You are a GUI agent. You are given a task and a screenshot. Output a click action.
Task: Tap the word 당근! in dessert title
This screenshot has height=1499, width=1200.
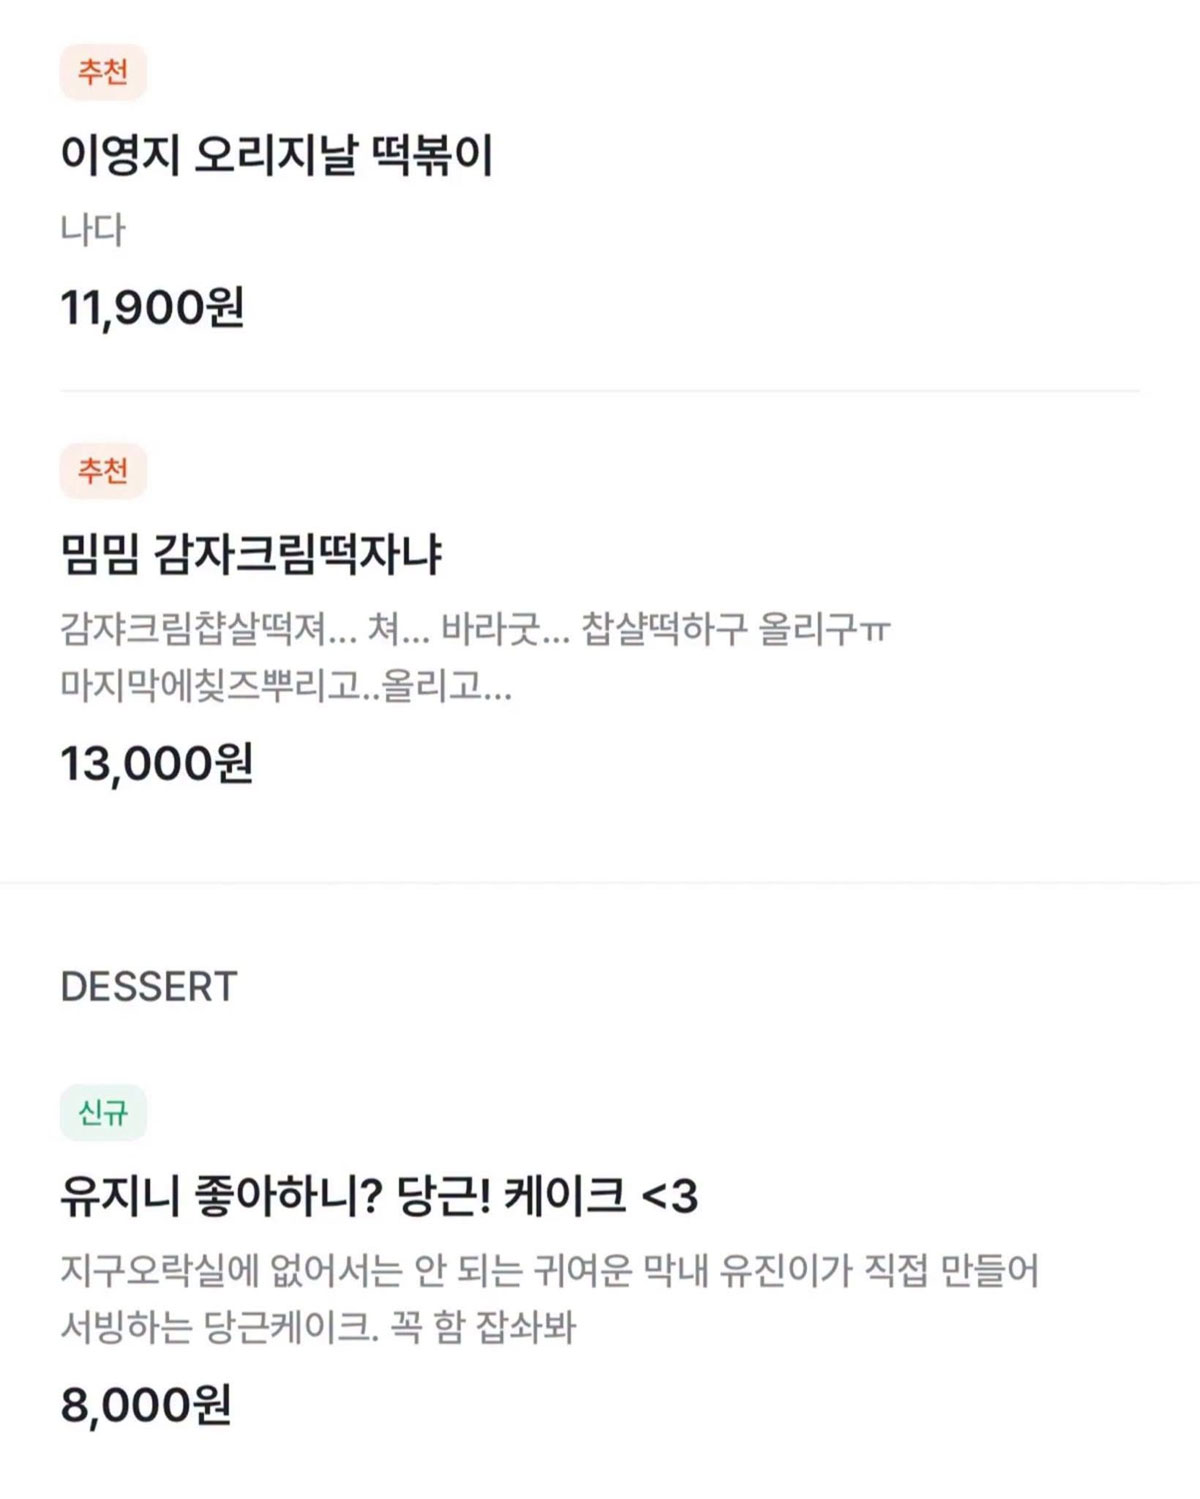[444, 1195]
